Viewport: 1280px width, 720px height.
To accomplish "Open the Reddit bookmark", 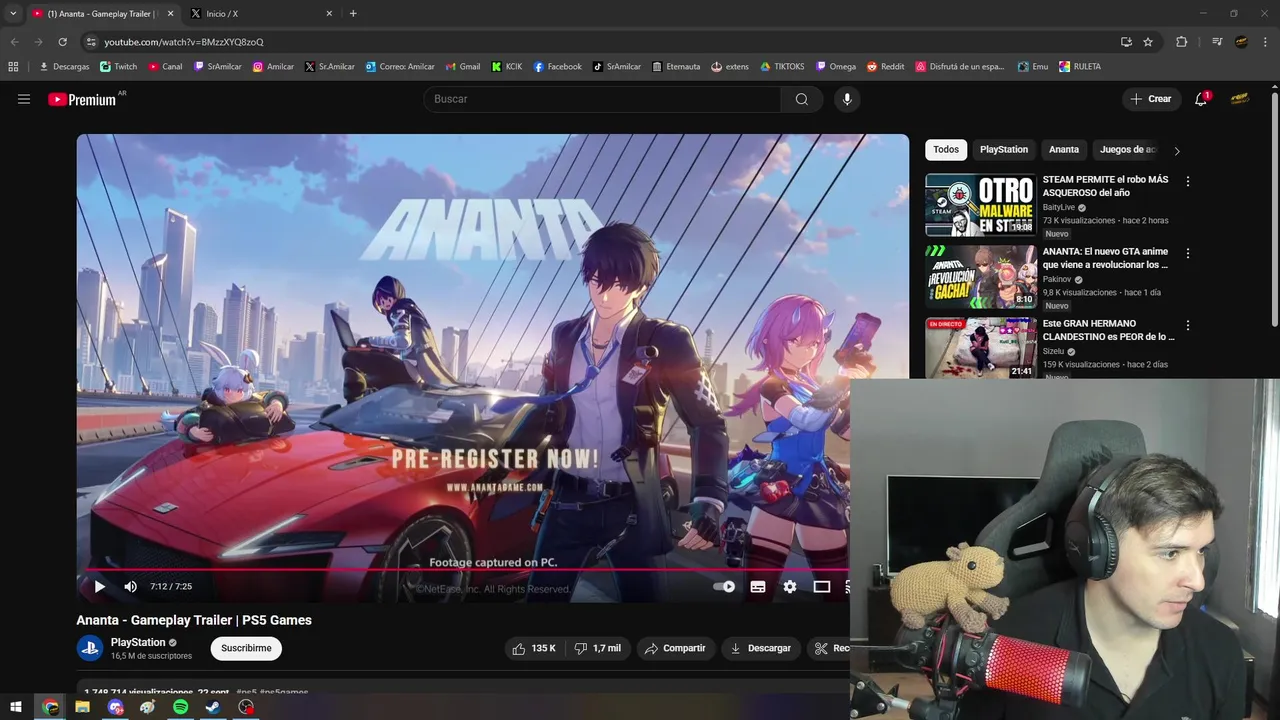I will (886, 67).
